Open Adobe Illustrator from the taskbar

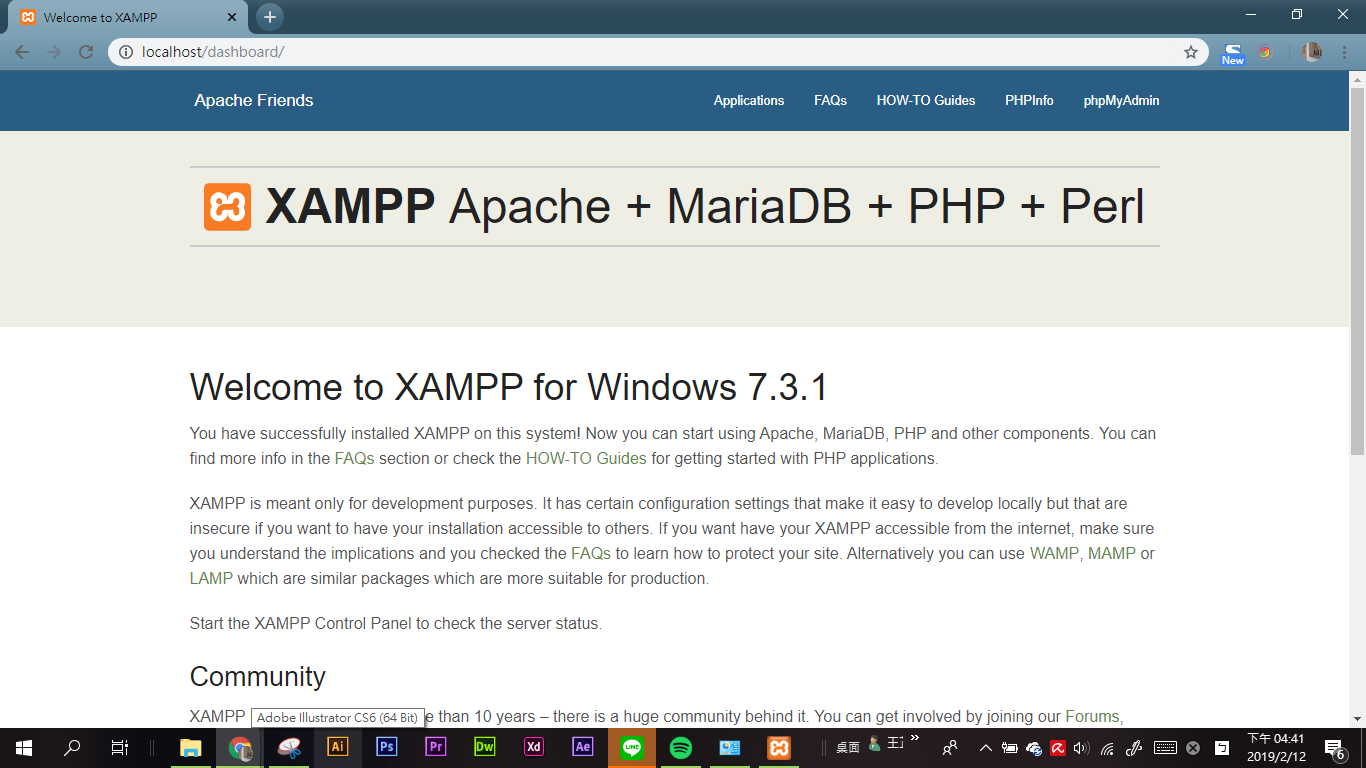pyautogui.click(x=338, y=747)
